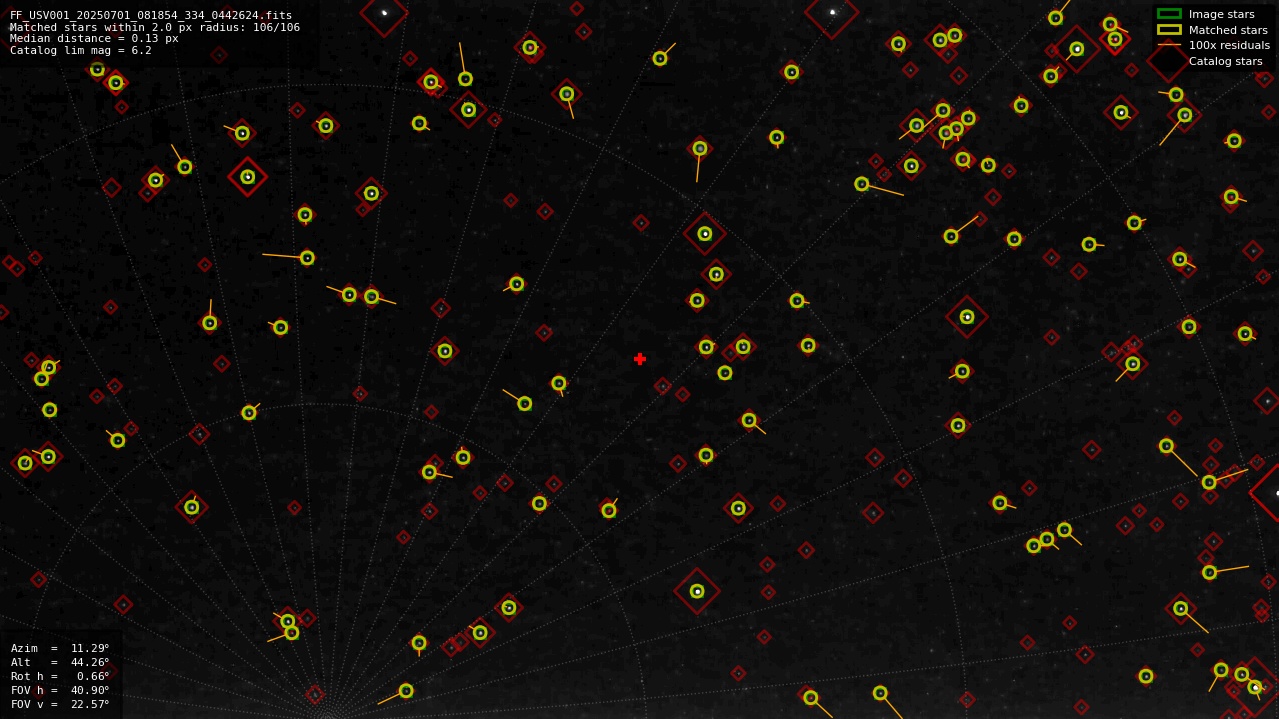This screenshot has height=719, width=1279.
Task: Click the yellow Matched stars legend swatch
Action: 1169,30
